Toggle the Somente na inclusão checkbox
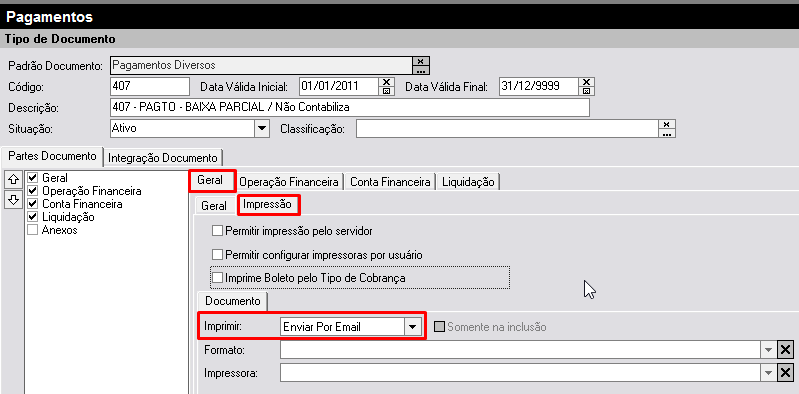Viewport: 799px width, 394px height. [x=439, y=327]
